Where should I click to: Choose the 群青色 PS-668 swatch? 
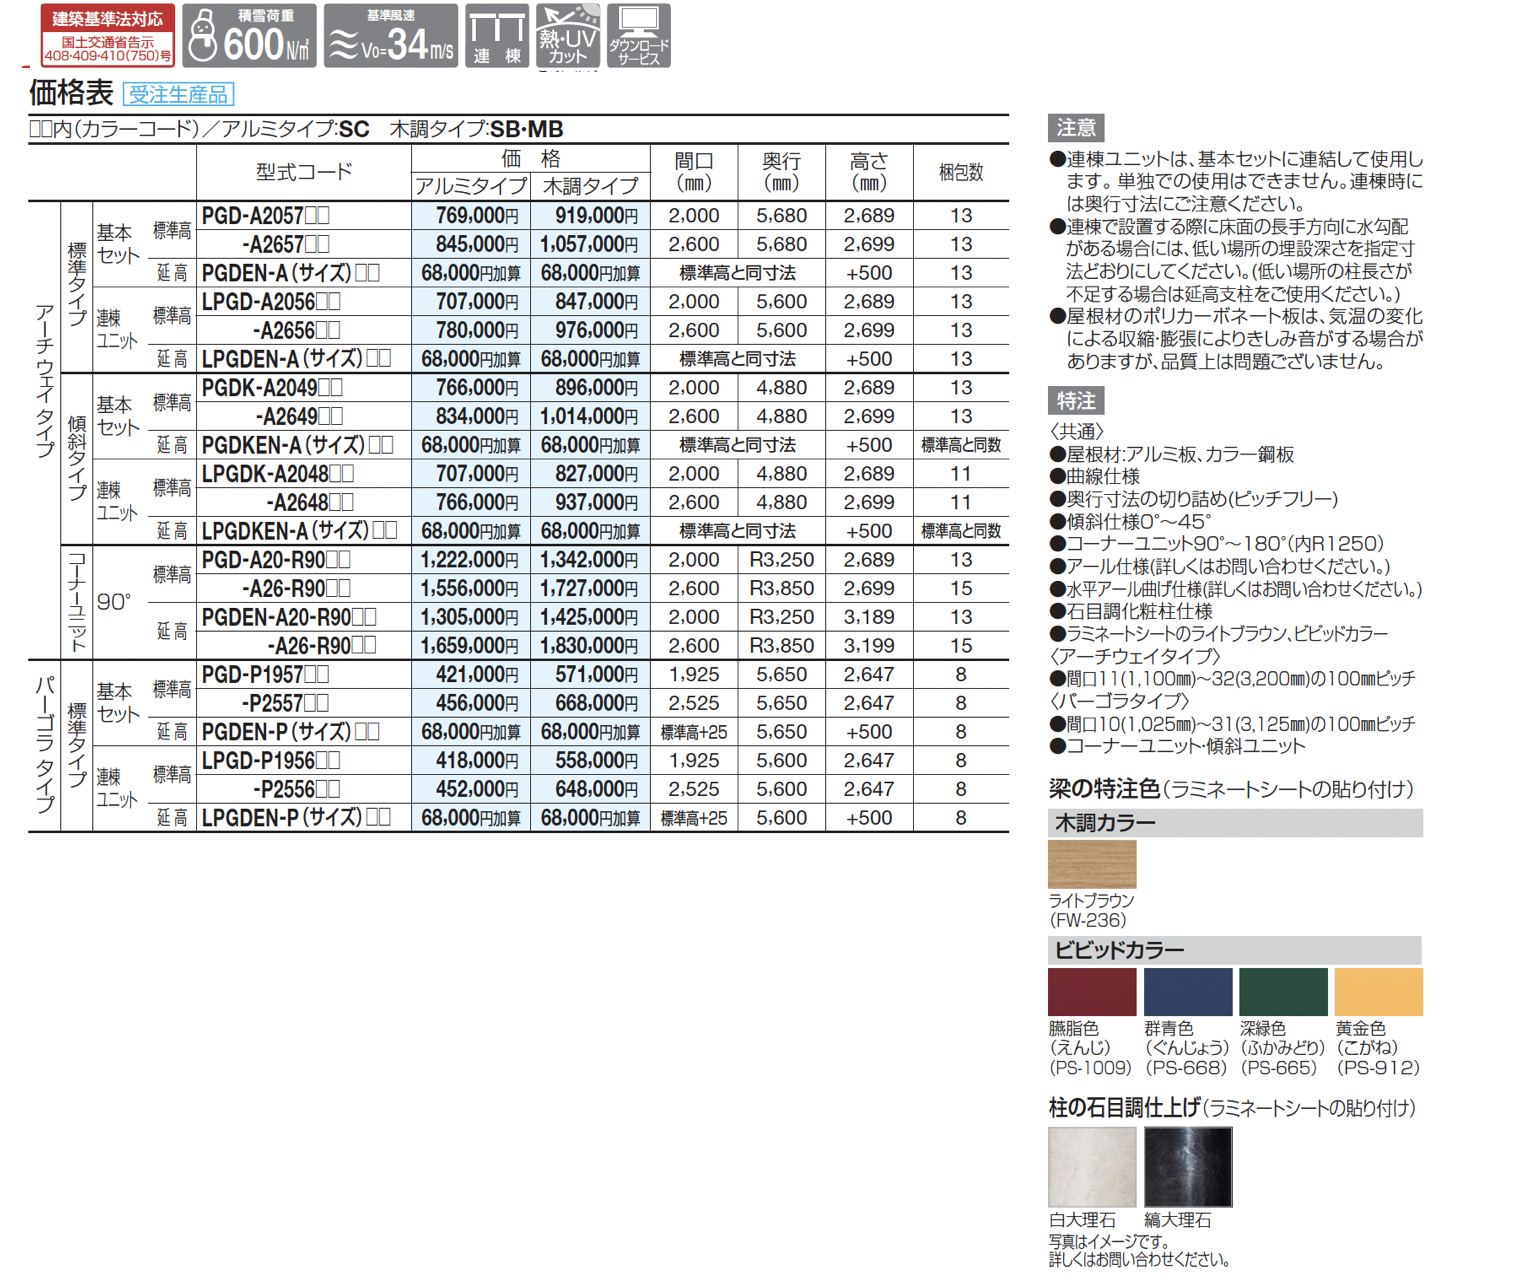(x=1188, y=992)
